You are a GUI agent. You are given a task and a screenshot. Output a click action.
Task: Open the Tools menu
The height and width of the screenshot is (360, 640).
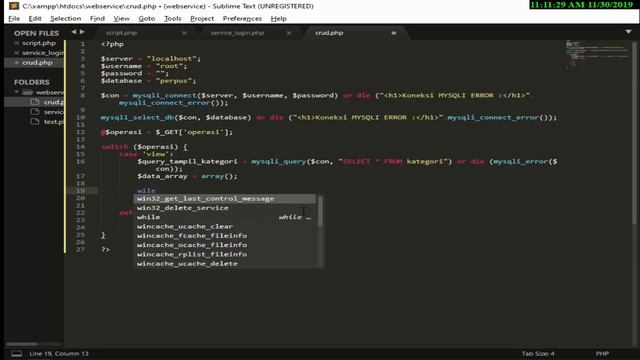point(173,18)
